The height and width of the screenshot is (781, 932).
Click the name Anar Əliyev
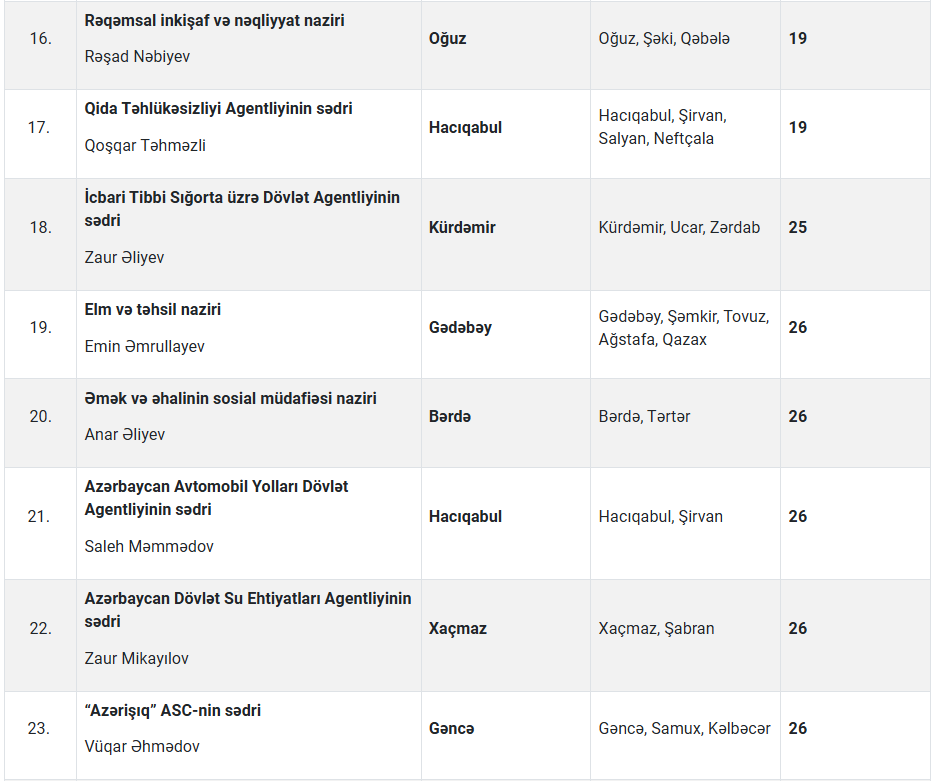pos(125,434)
